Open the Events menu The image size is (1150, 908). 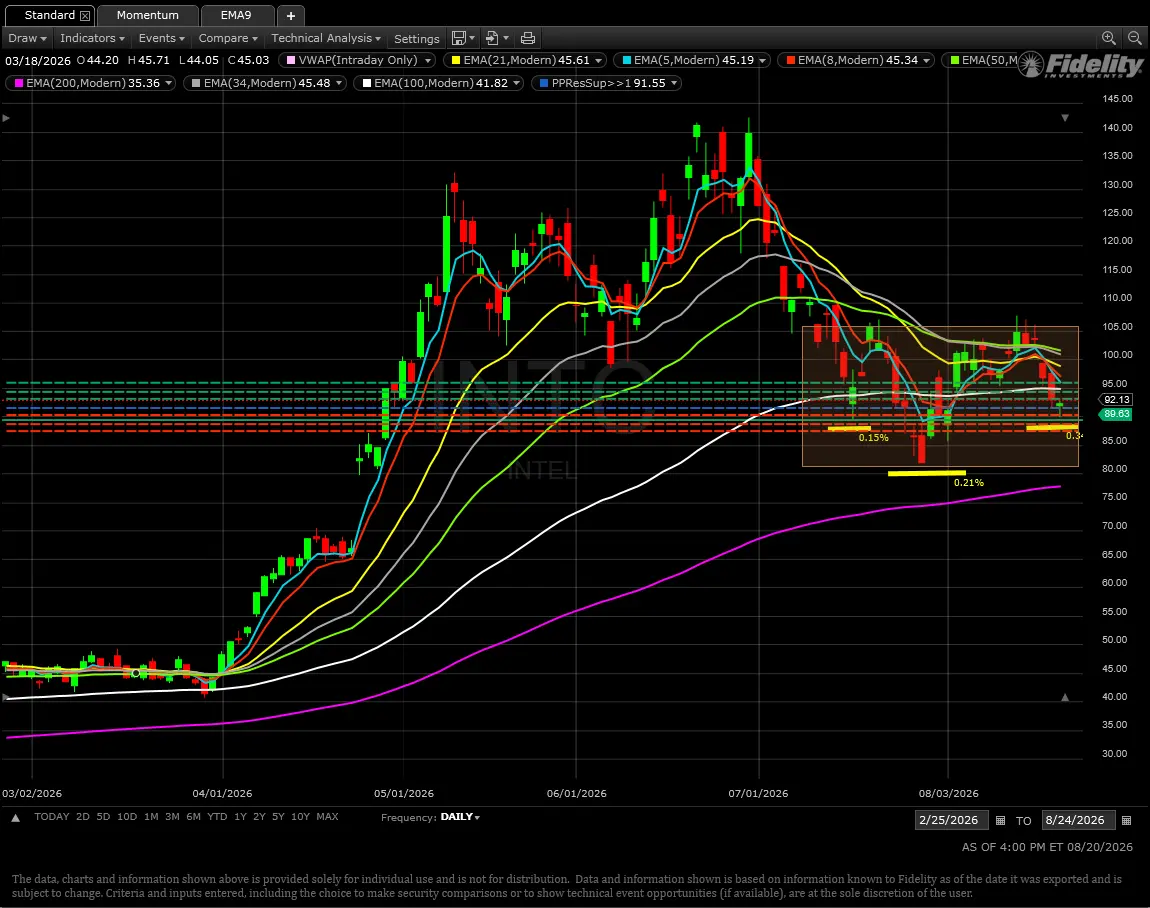161,38
